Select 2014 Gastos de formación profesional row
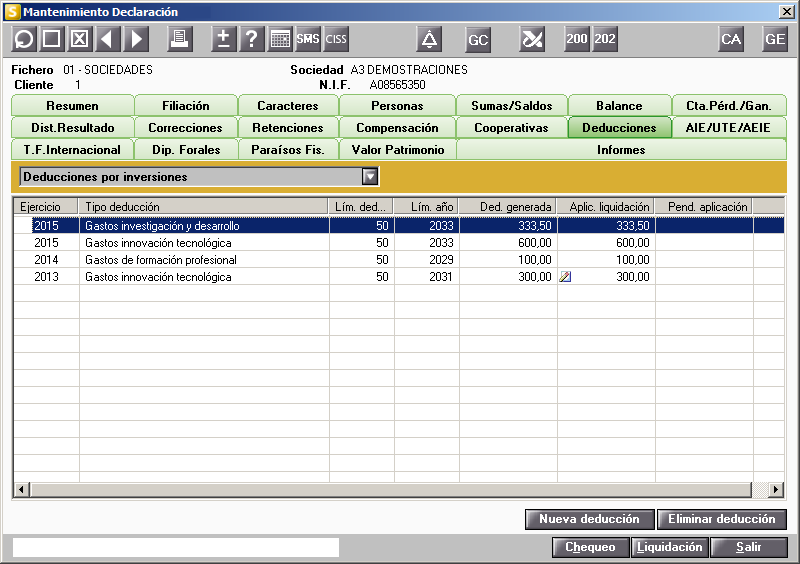Viewport: 800px width, 564px height. coord(398,260)
